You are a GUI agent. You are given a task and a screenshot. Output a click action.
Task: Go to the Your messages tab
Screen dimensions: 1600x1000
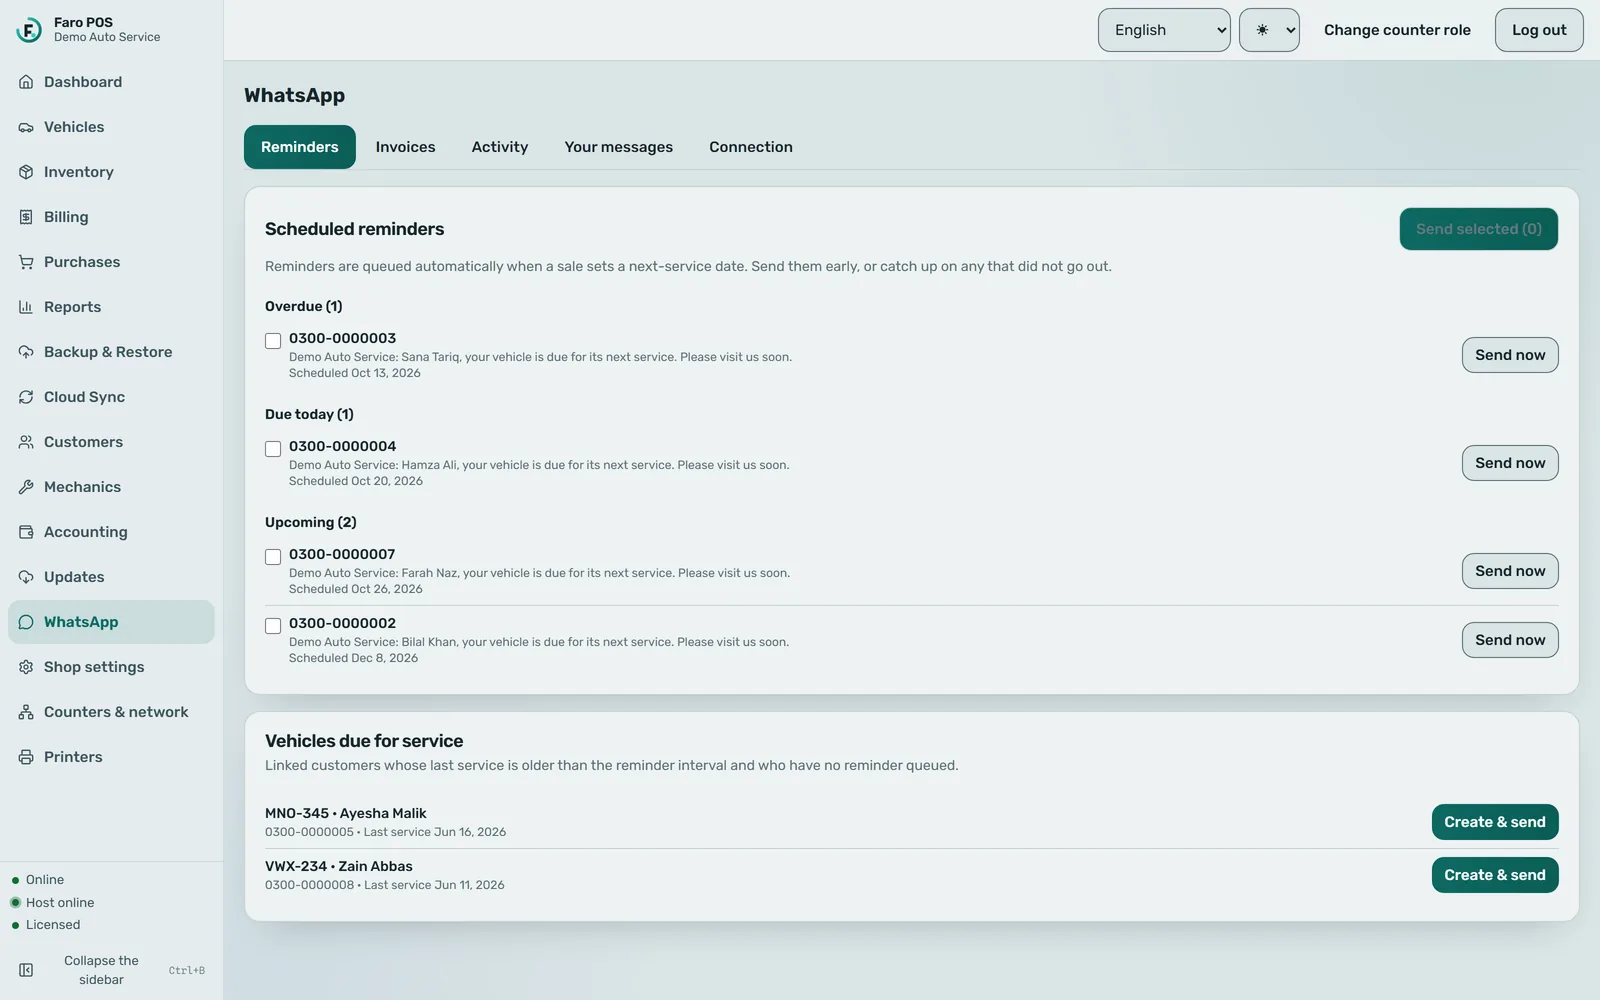tap(619, 147)
